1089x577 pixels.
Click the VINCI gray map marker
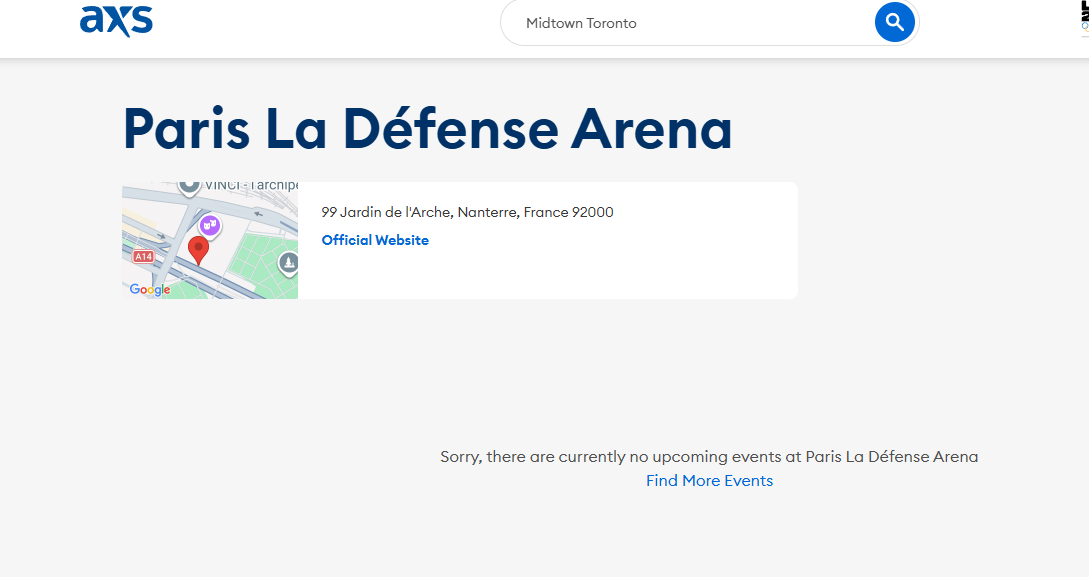187,186
